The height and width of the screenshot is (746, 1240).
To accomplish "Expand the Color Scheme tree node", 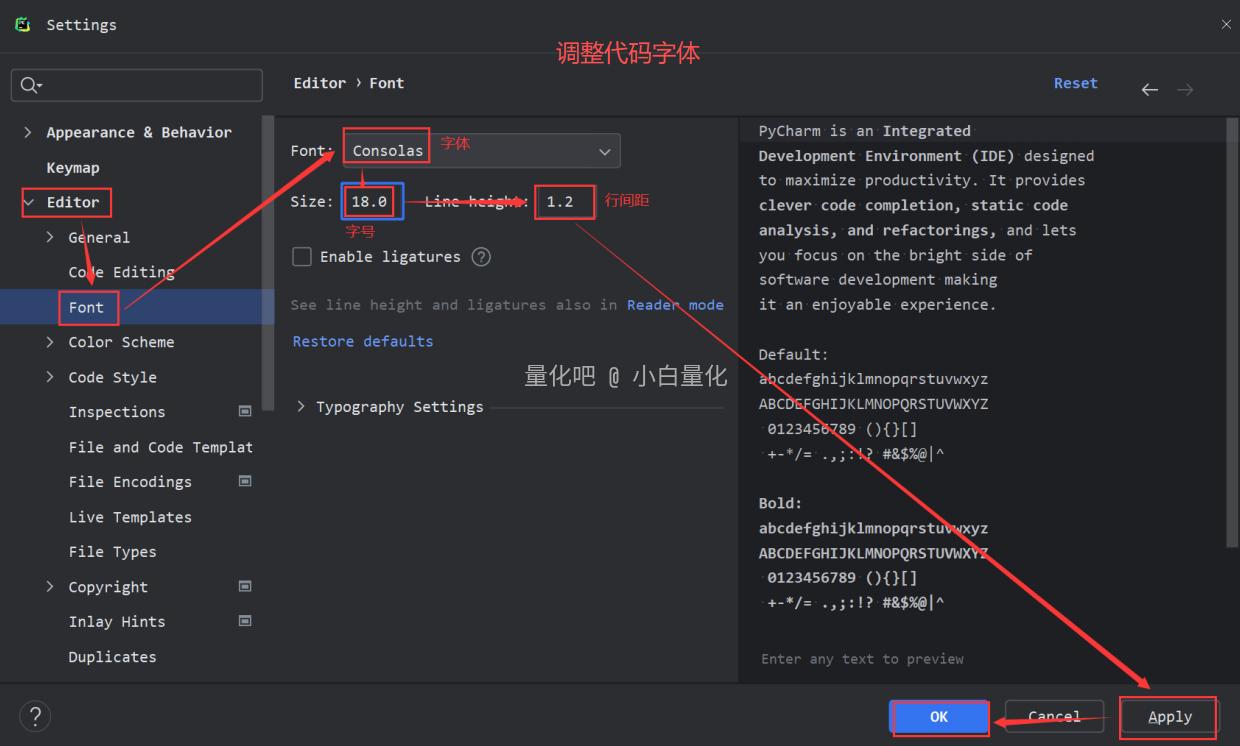I will (x=50, y=342).
